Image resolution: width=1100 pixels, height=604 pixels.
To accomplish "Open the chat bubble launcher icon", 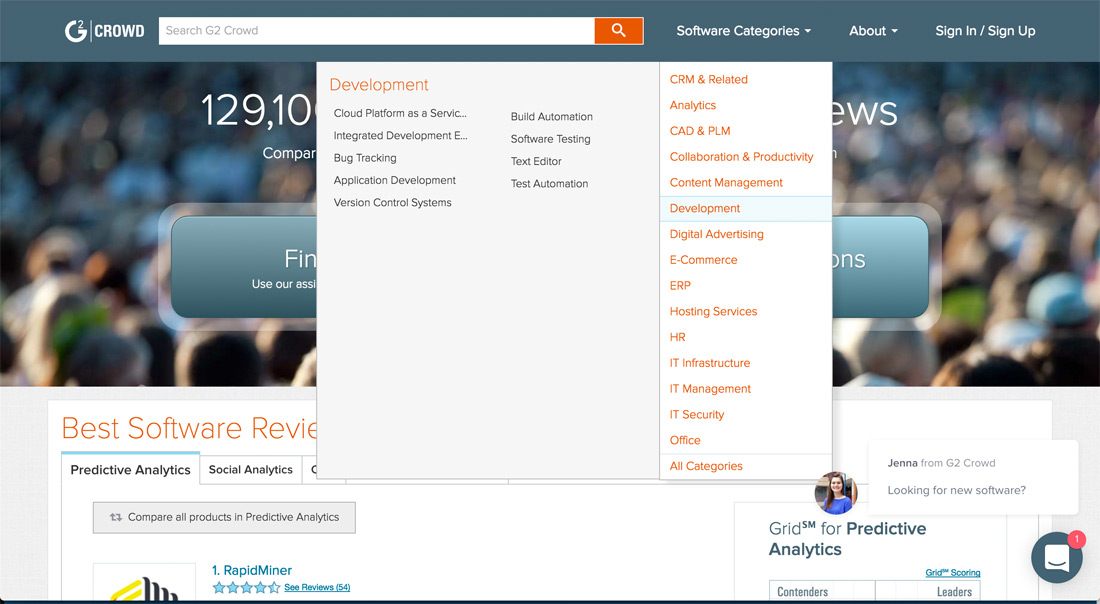I will (x=1057, y=558).
